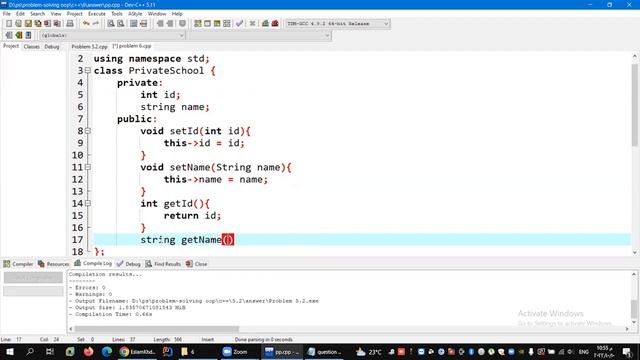Click the Run toolbar icon

(207, 24)
